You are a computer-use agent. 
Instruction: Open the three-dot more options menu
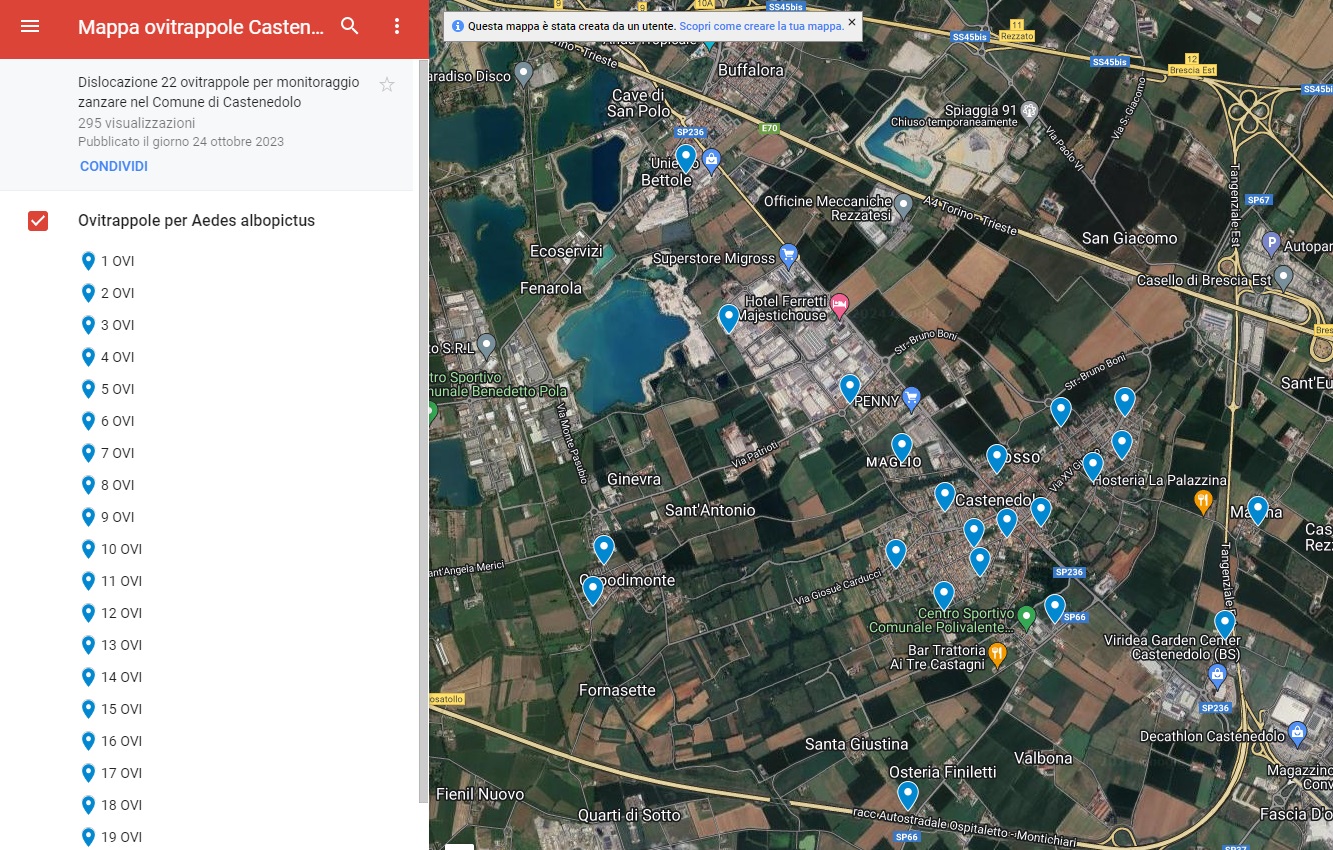397,26
